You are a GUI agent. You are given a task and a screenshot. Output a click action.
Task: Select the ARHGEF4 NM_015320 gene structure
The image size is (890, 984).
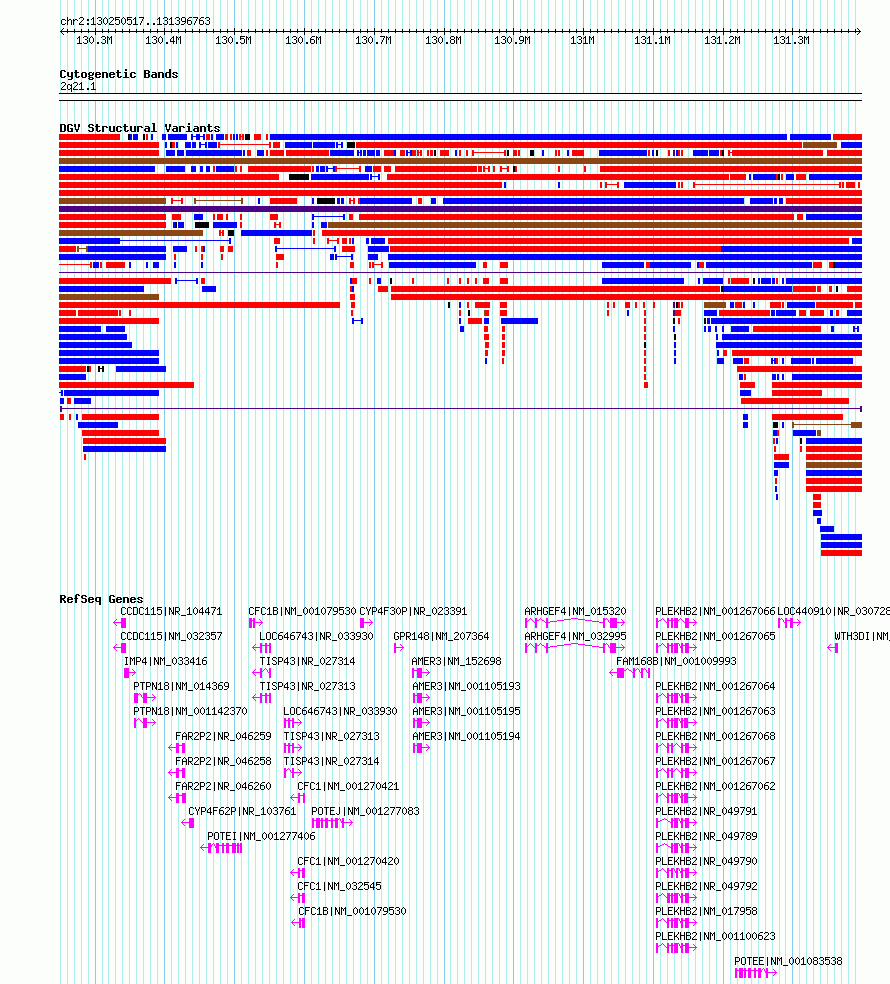click(574, 623)
